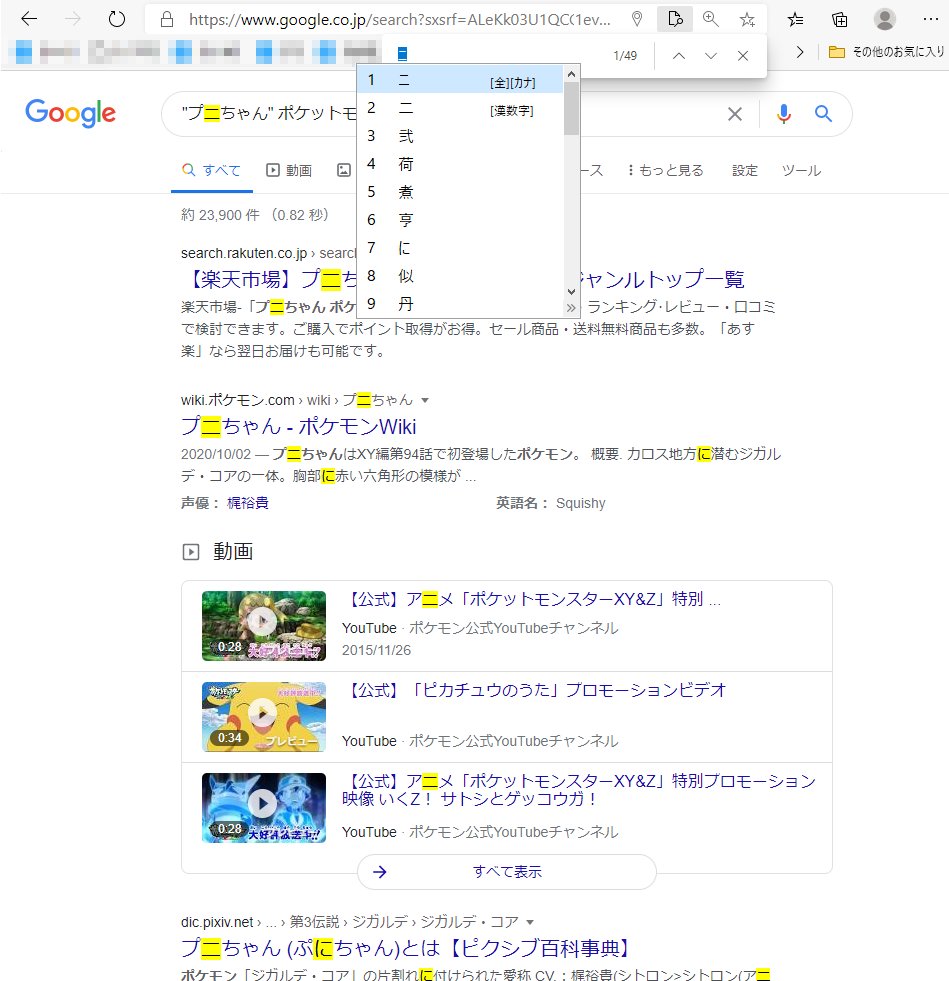Click the browser forward arrow
Screen dimensions: 949x981
point(73,19)
